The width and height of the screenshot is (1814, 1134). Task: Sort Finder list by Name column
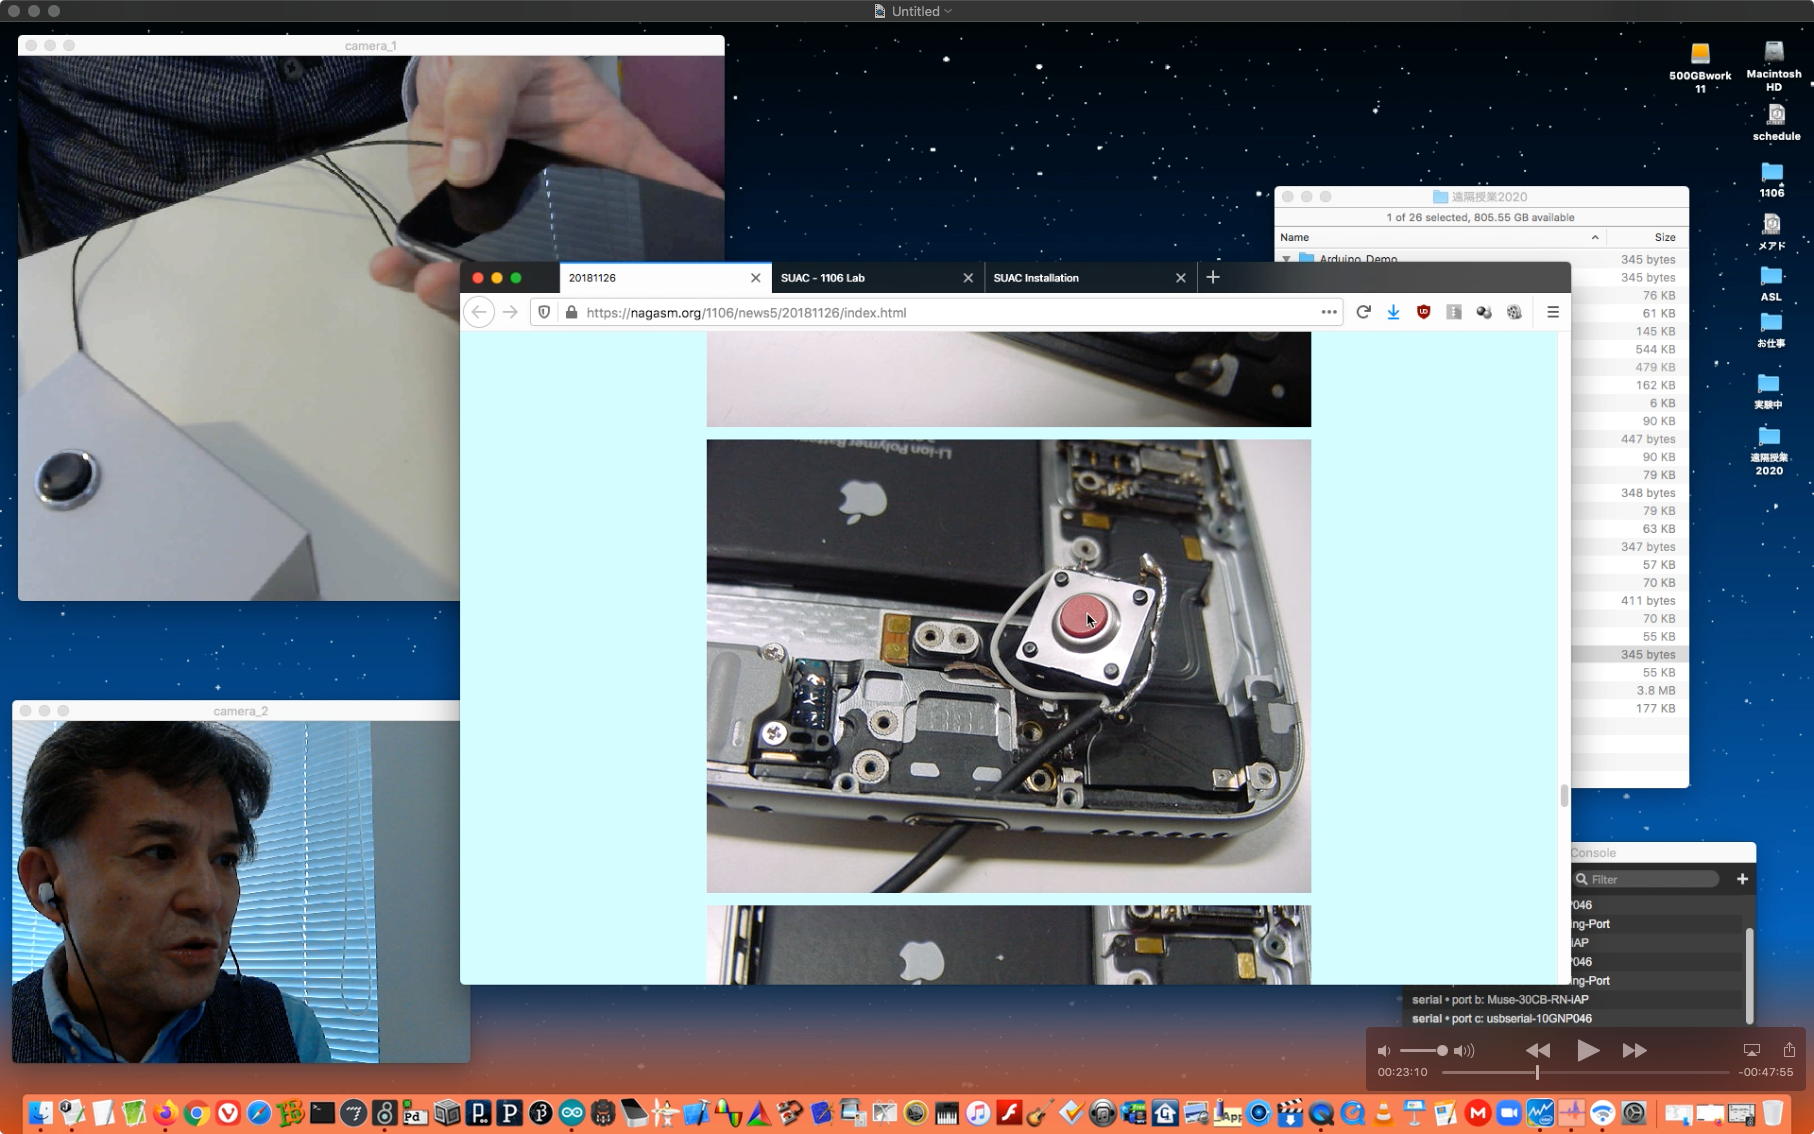coord(1438,237)
